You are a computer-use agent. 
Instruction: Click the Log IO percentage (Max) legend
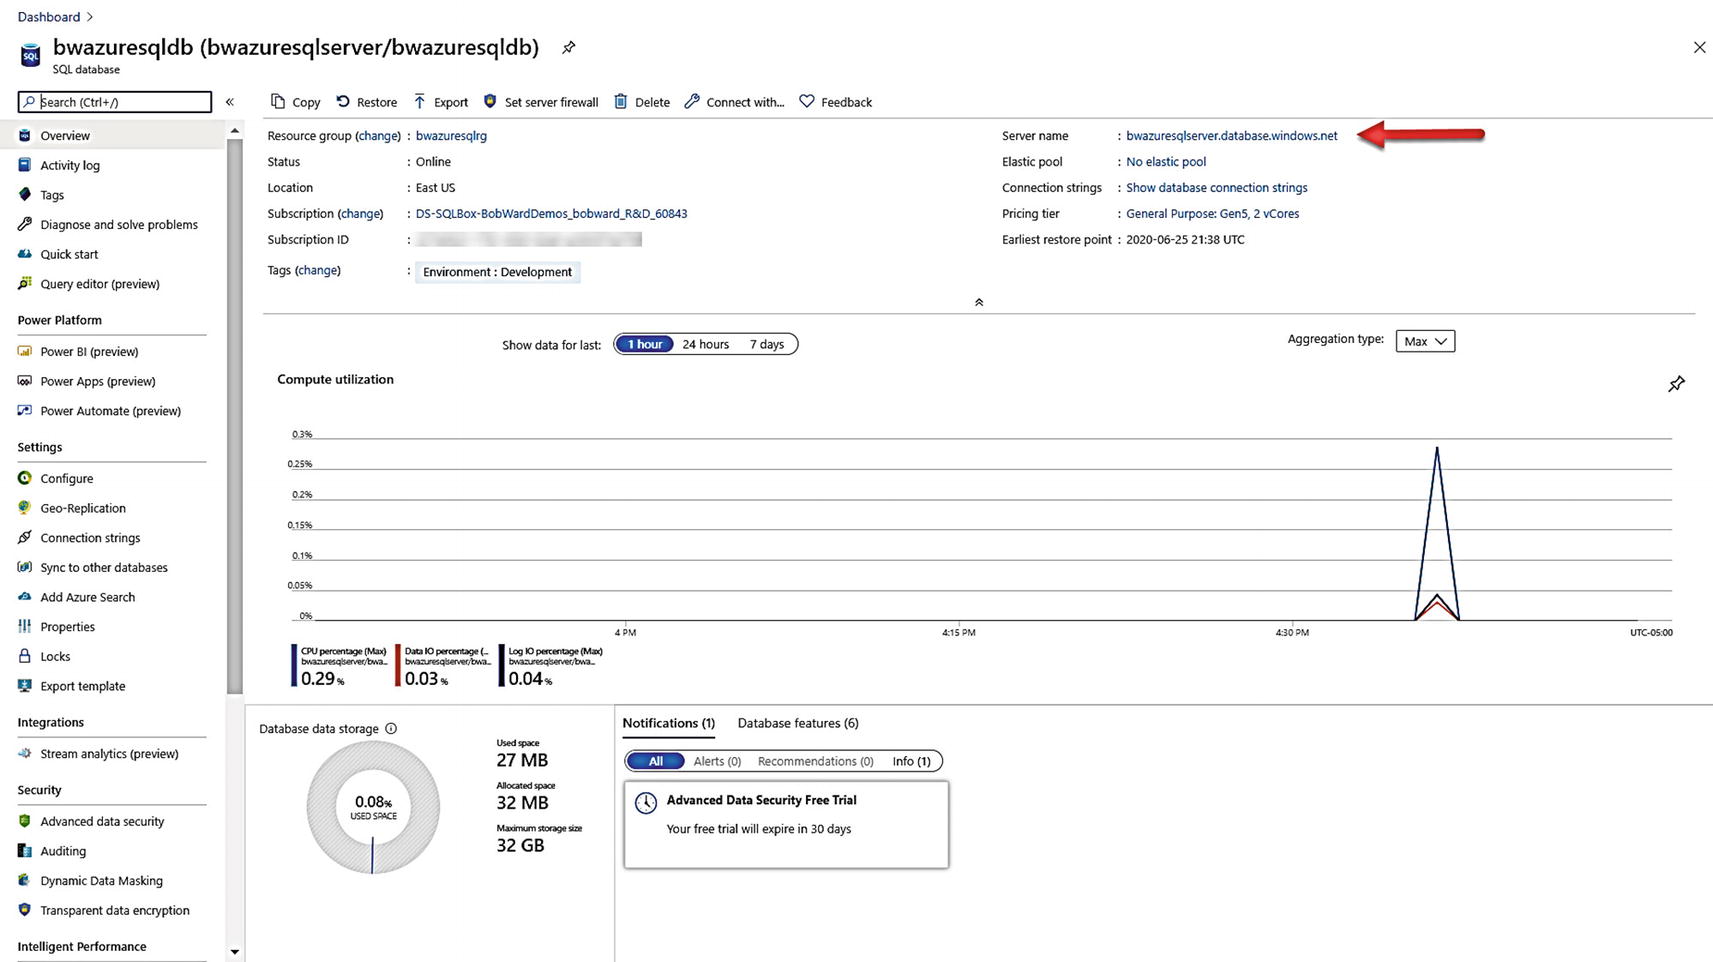click(x=552, y=666)
